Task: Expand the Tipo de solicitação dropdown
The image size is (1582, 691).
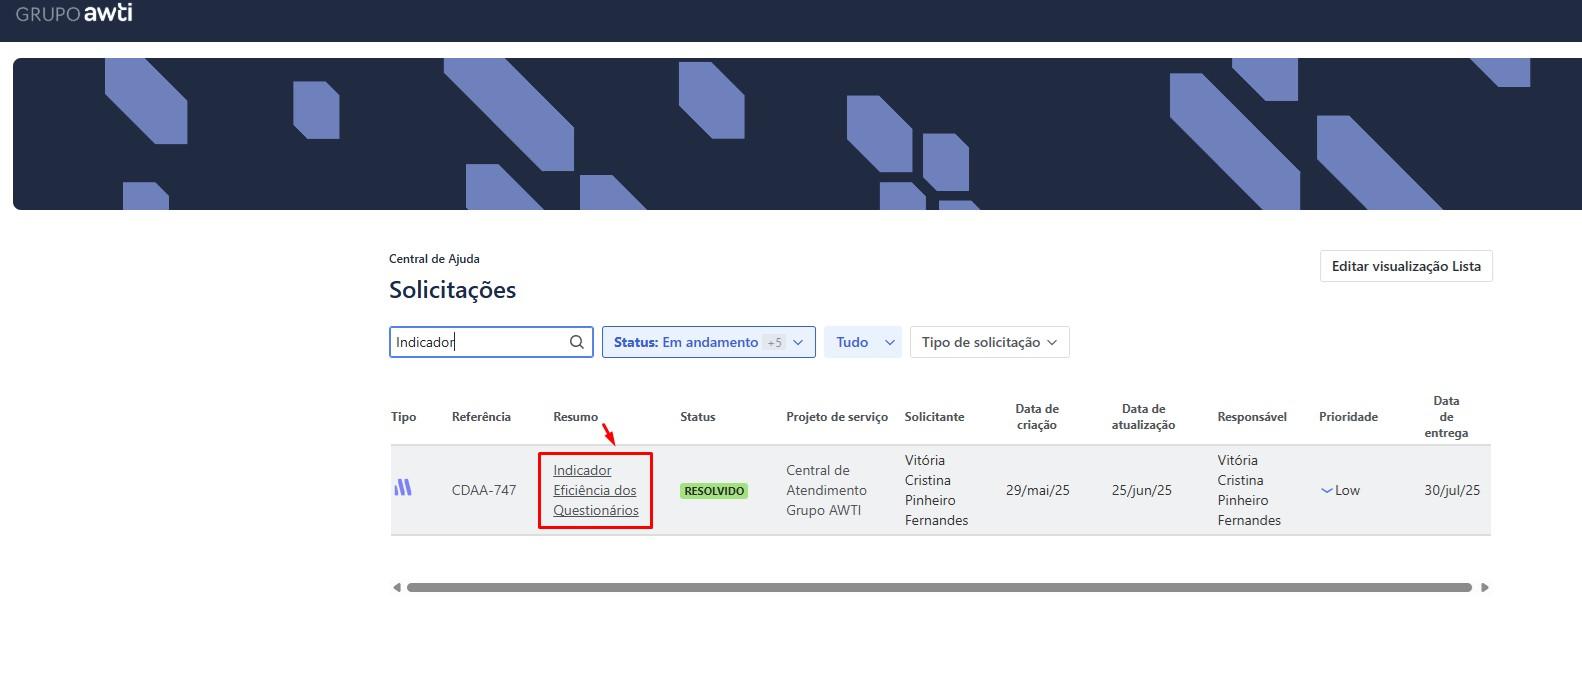Action: [990, 342]
